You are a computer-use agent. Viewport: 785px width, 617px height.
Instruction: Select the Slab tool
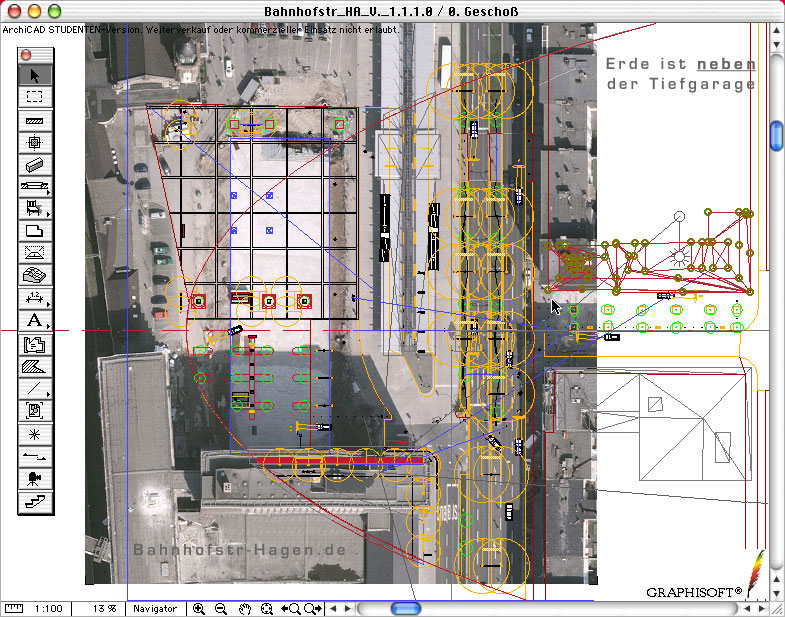(35, 232)
